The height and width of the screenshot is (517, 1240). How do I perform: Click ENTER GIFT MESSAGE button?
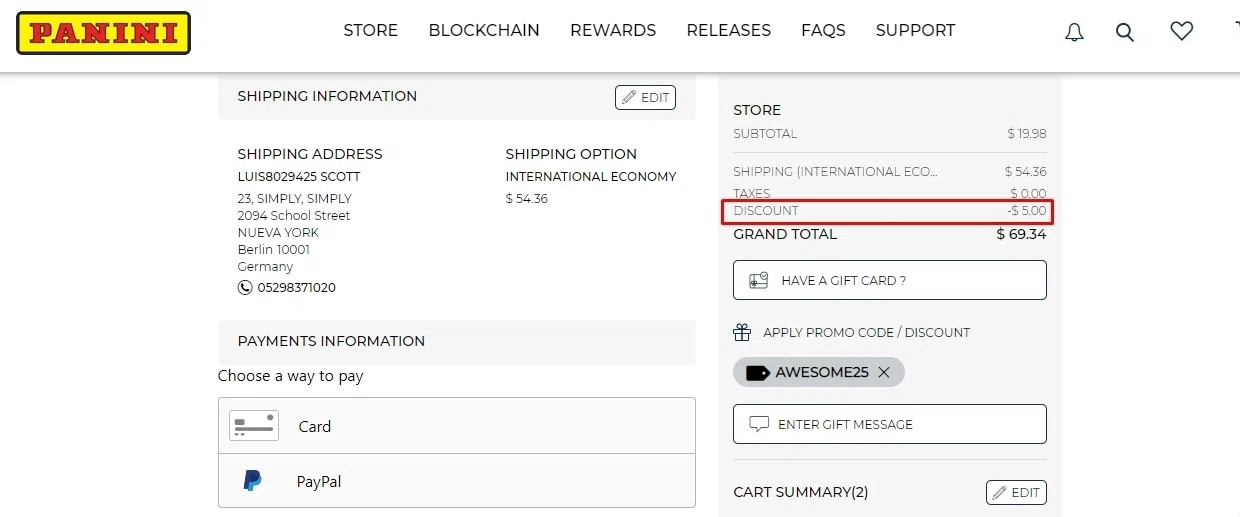[x=890, y=424]
